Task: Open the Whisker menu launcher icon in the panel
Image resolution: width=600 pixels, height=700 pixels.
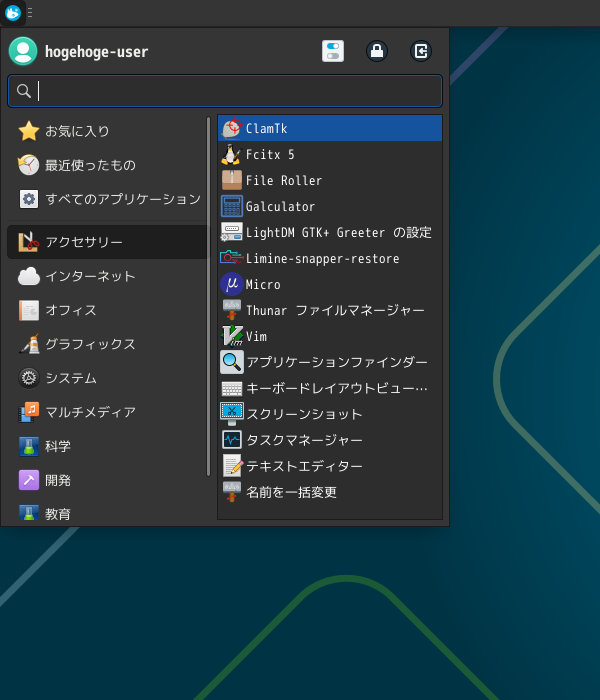Action: (x=12, y=12)
